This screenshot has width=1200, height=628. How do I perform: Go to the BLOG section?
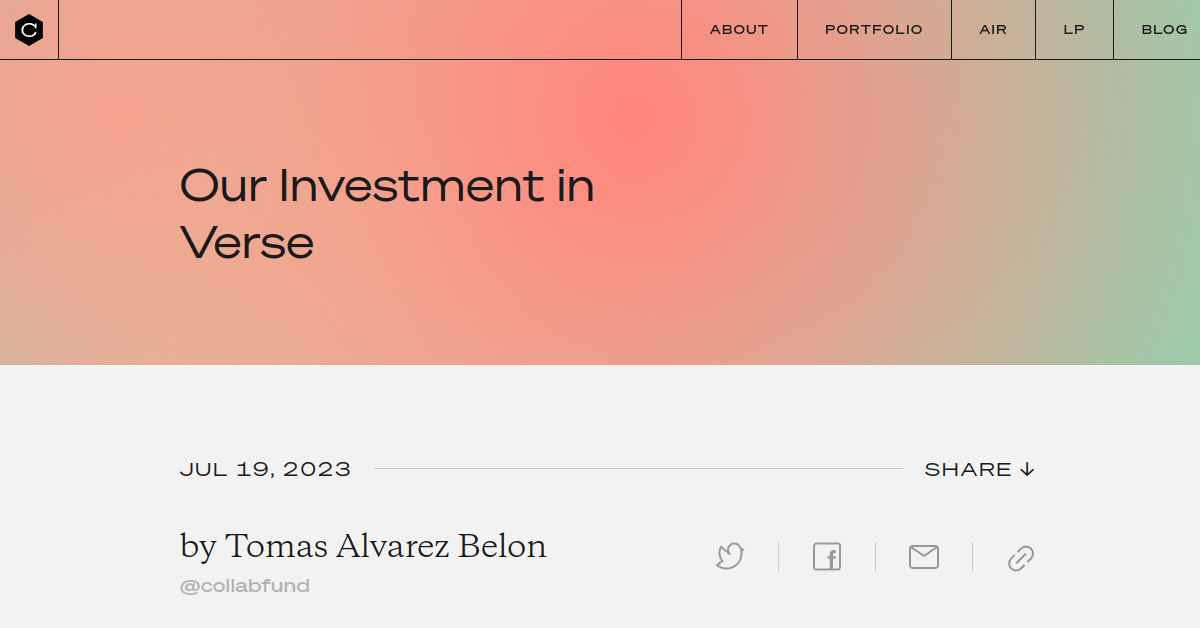(1163, 29)
